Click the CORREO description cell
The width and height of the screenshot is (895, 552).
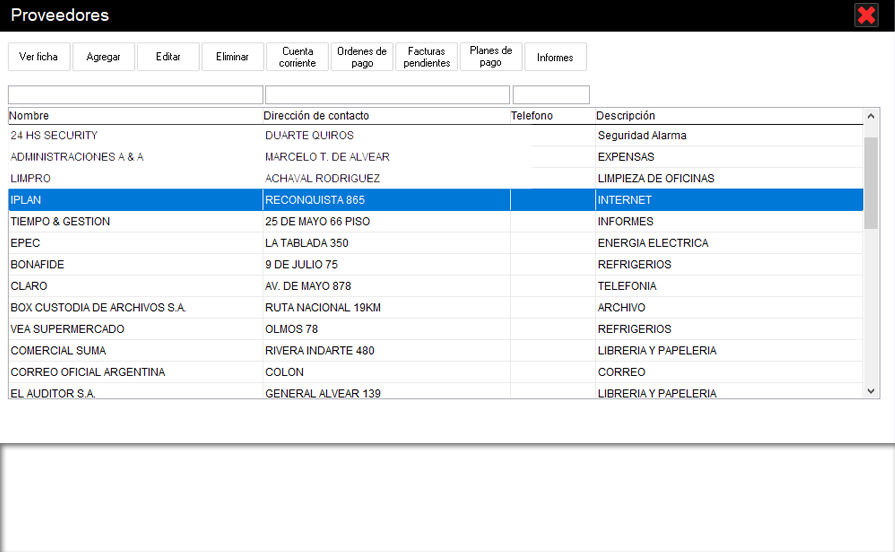tap(729, 372)
